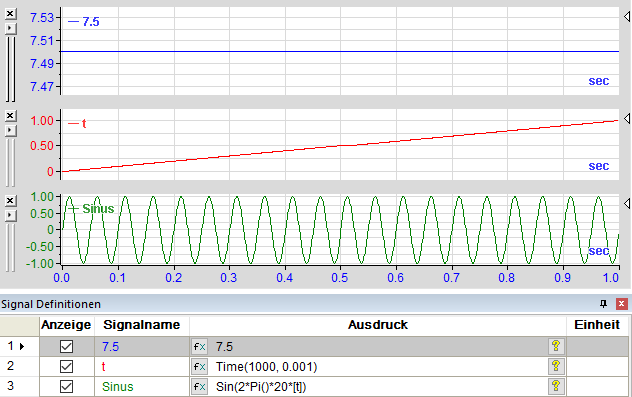Click right-edge triangle marker of 7.5 graph

coord(627,17)
